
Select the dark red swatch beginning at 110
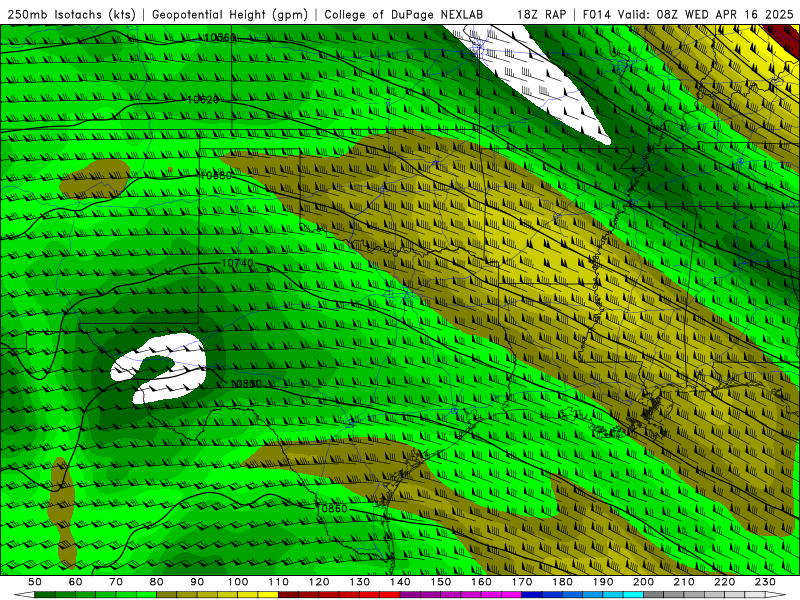click(x=289, y=596)
